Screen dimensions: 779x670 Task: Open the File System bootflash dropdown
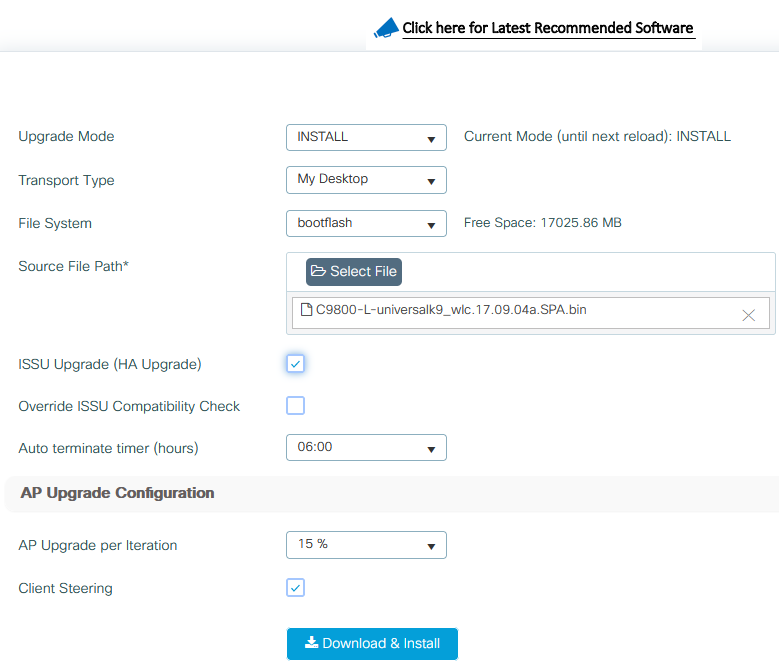366,223
